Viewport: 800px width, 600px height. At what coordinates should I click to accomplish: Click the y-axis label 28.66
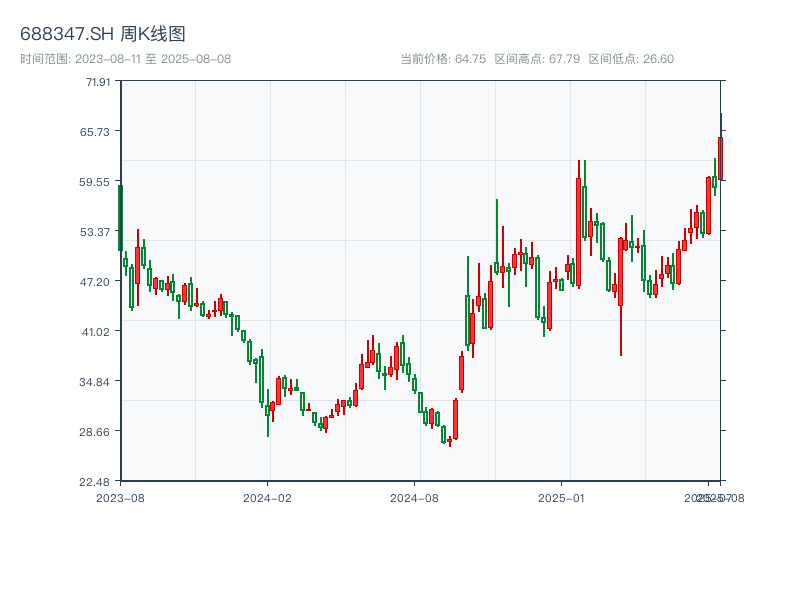(x=94, y=432)
